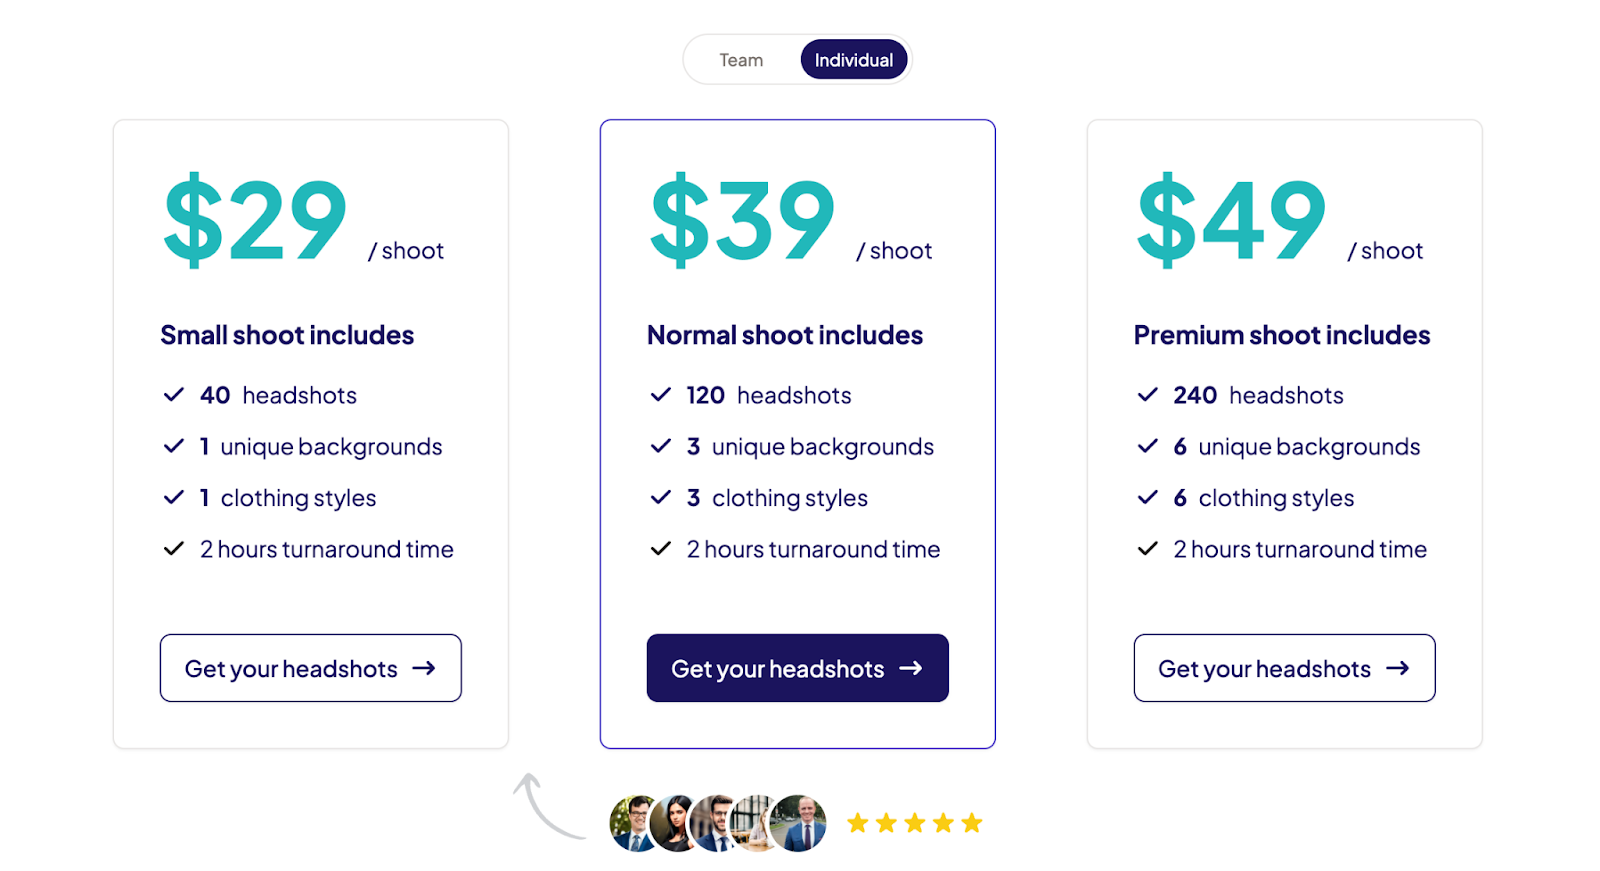Viewport: 1600px width, 871px height.
Task: Click the first gold rating star
Action: tap(858, 823)
